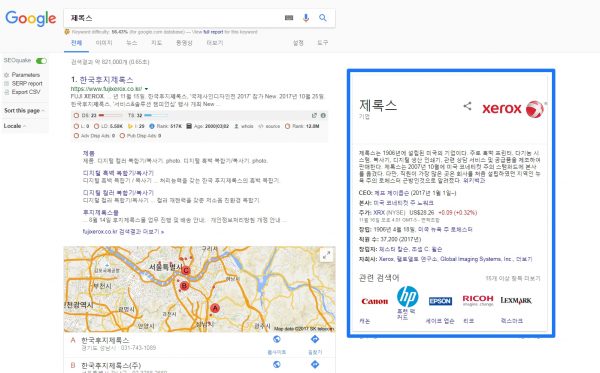600x373 pixels.
Task: Open the 제품 sitelink
Action: 89,153
